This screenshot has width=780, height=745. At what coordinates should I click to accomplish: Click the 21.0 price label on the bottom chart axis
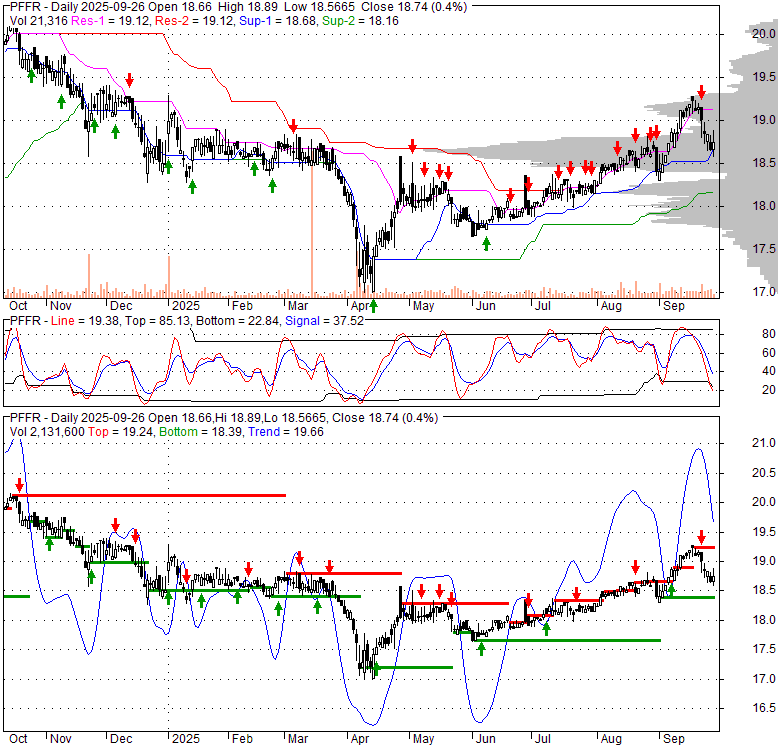[x=764, y=443]
